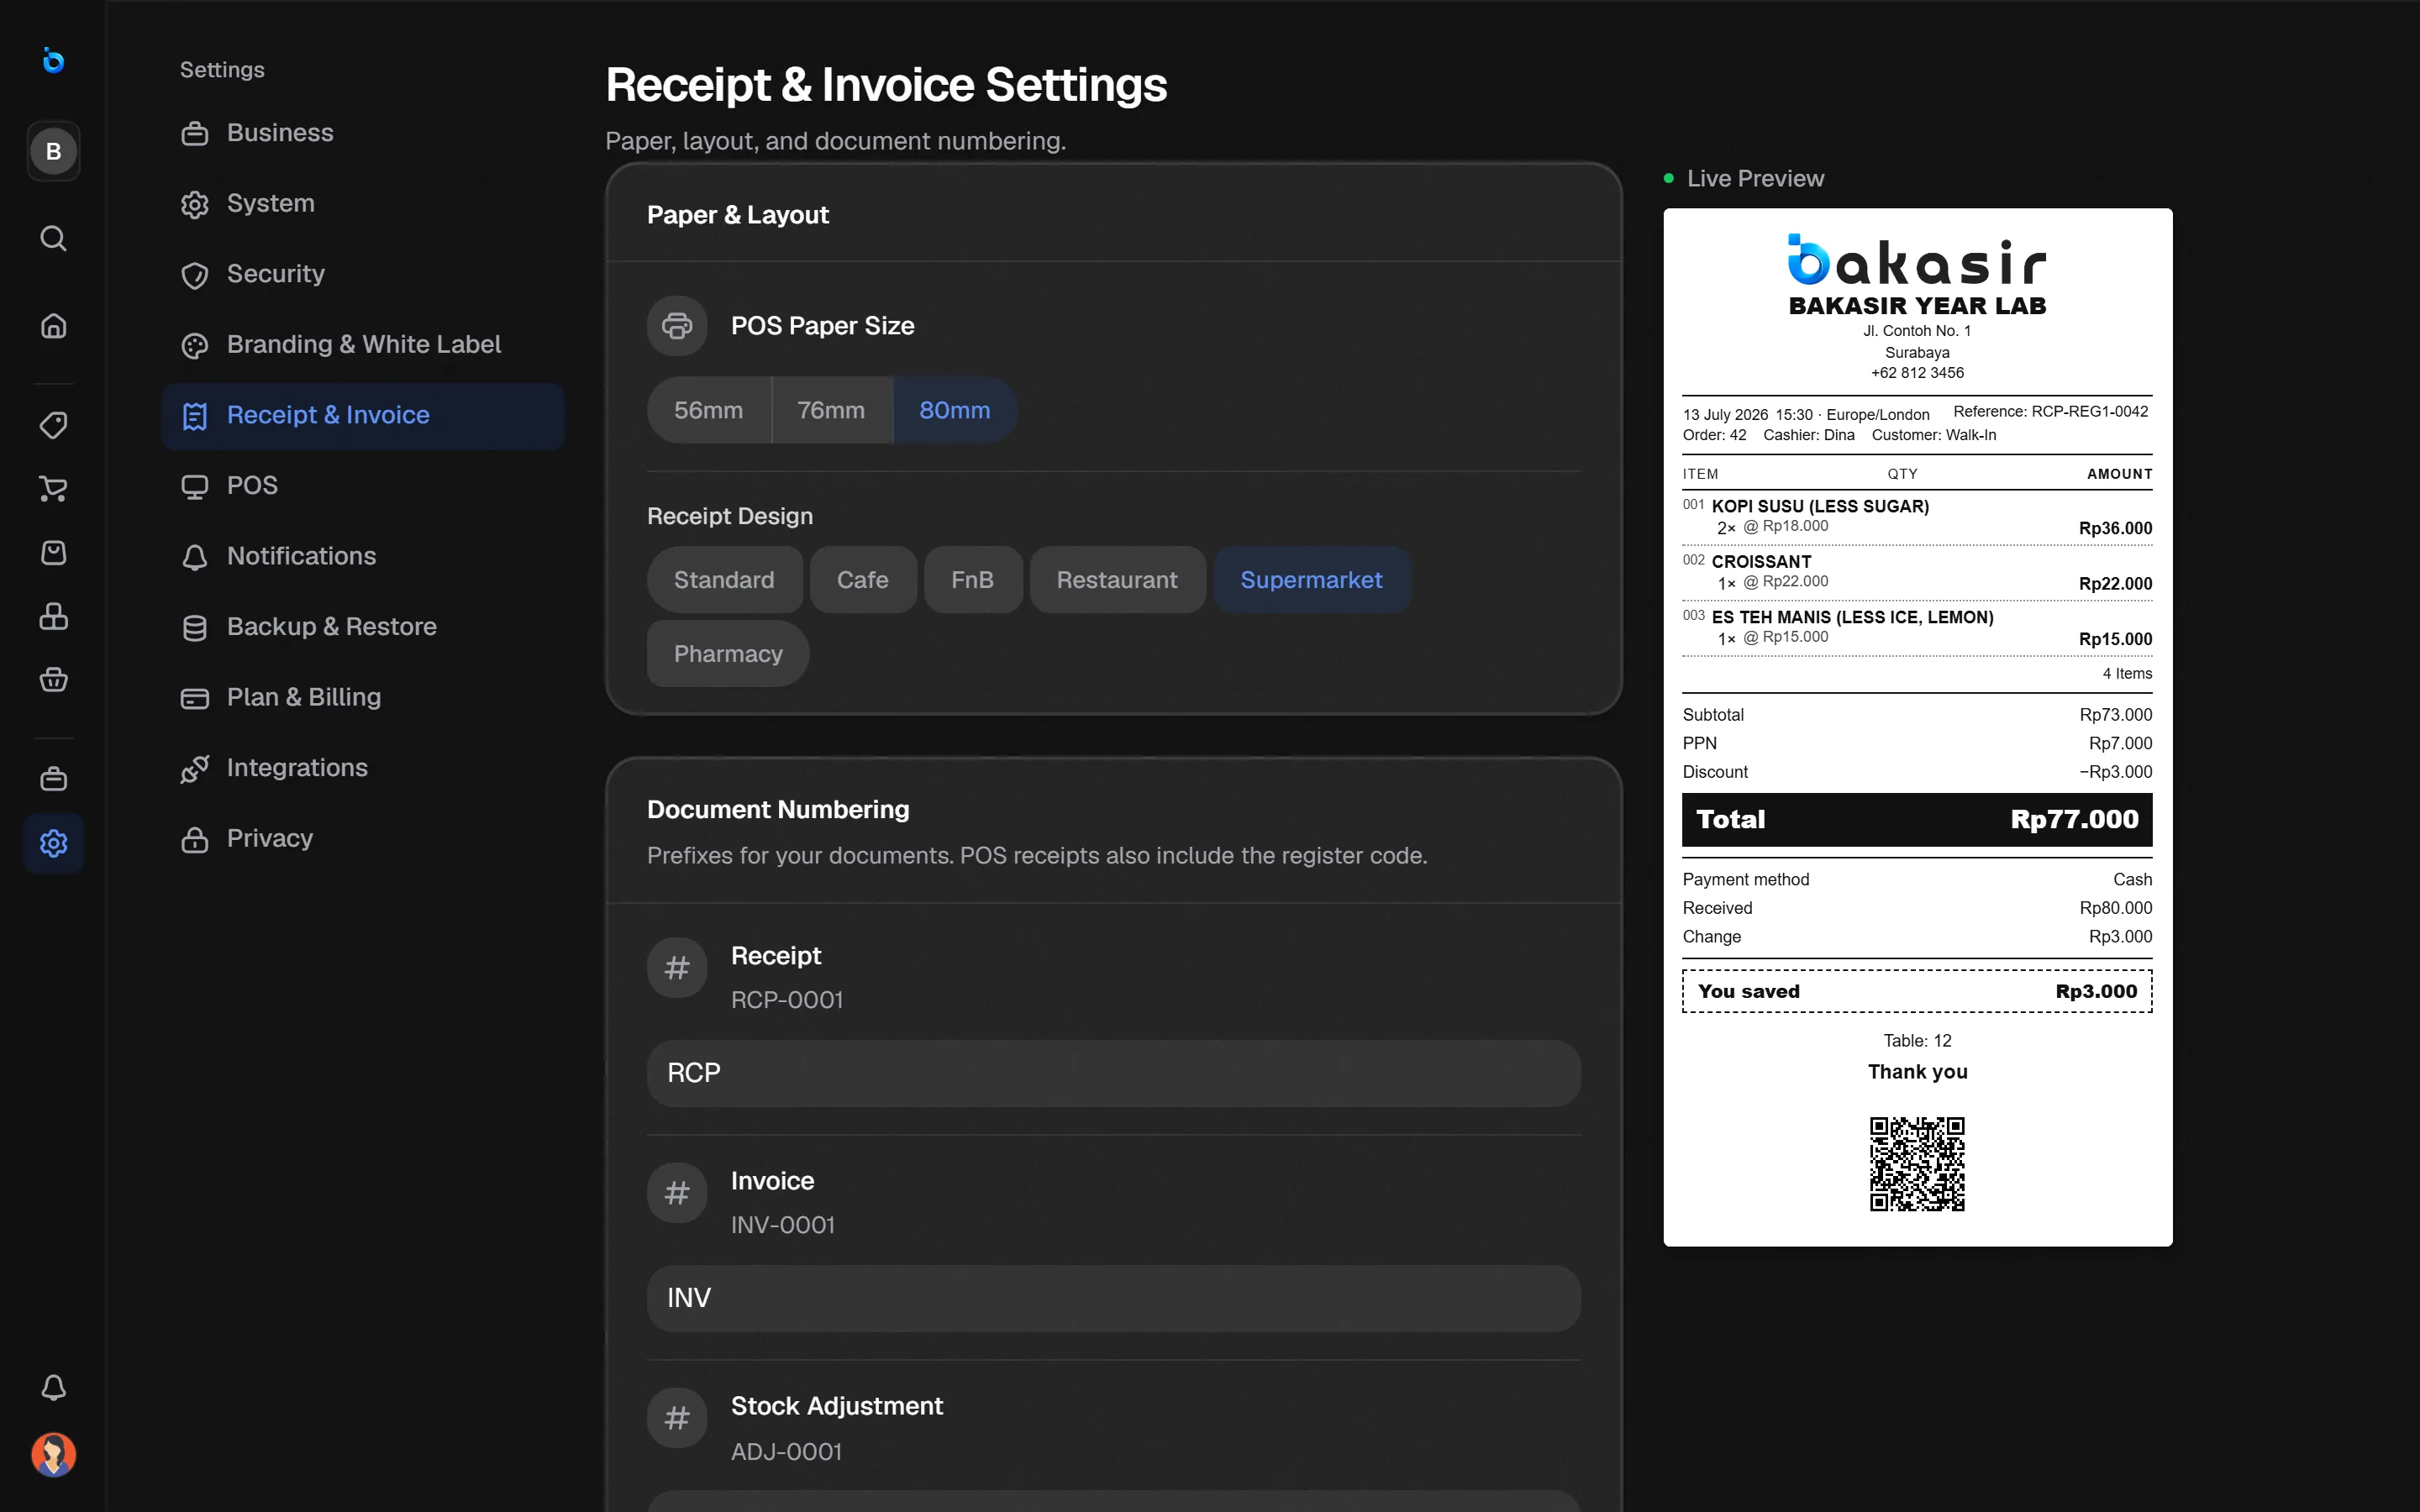2420x1512 pixels.
Task: Choose the FnB receipt design
Action: pos(973,580)
